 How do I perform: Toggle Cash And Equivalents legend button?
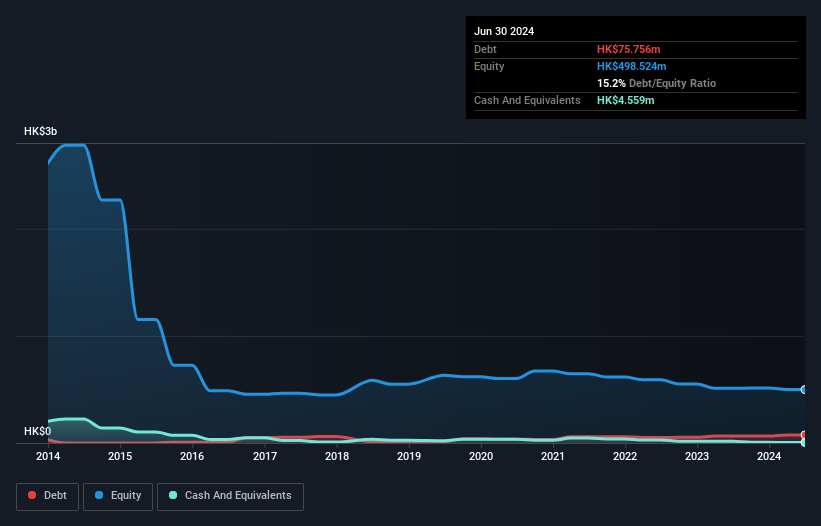click(230, 496)
